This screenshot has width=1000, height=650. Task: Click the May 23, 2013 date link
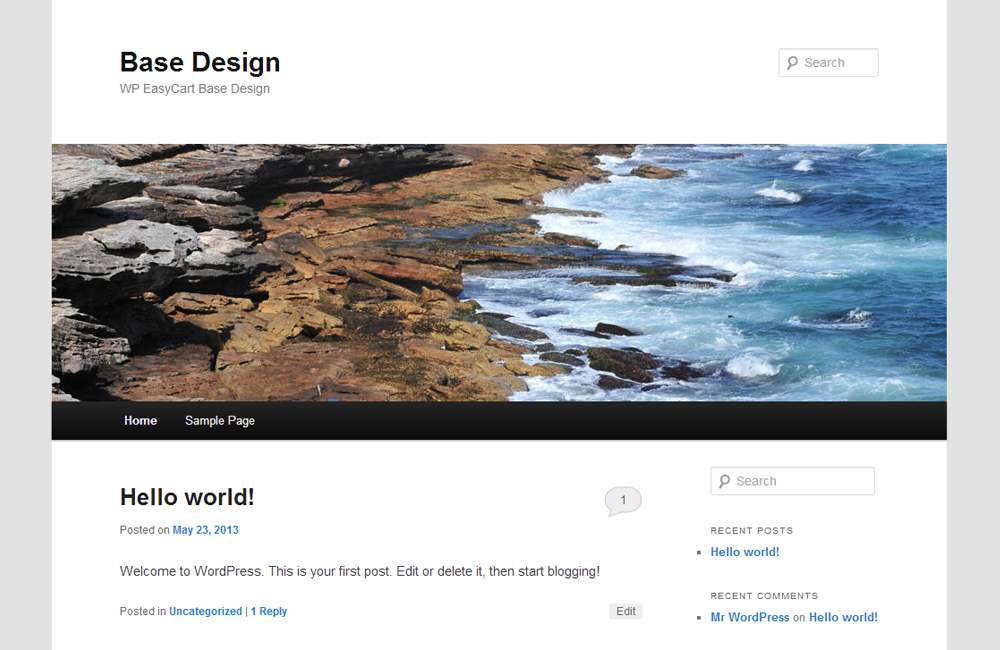(205, 530)
